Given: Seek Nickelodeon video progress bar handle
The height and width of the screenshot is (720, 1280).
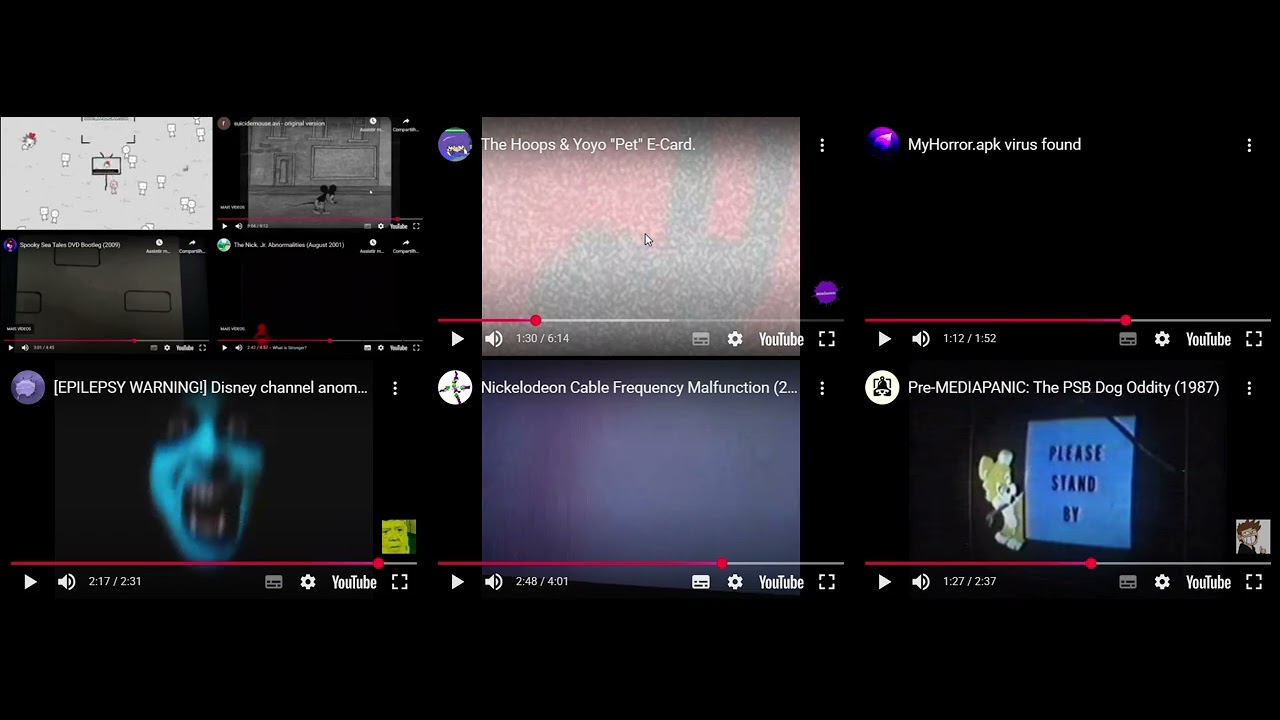Looking at the screenshot, I should [x=722, y=563].
